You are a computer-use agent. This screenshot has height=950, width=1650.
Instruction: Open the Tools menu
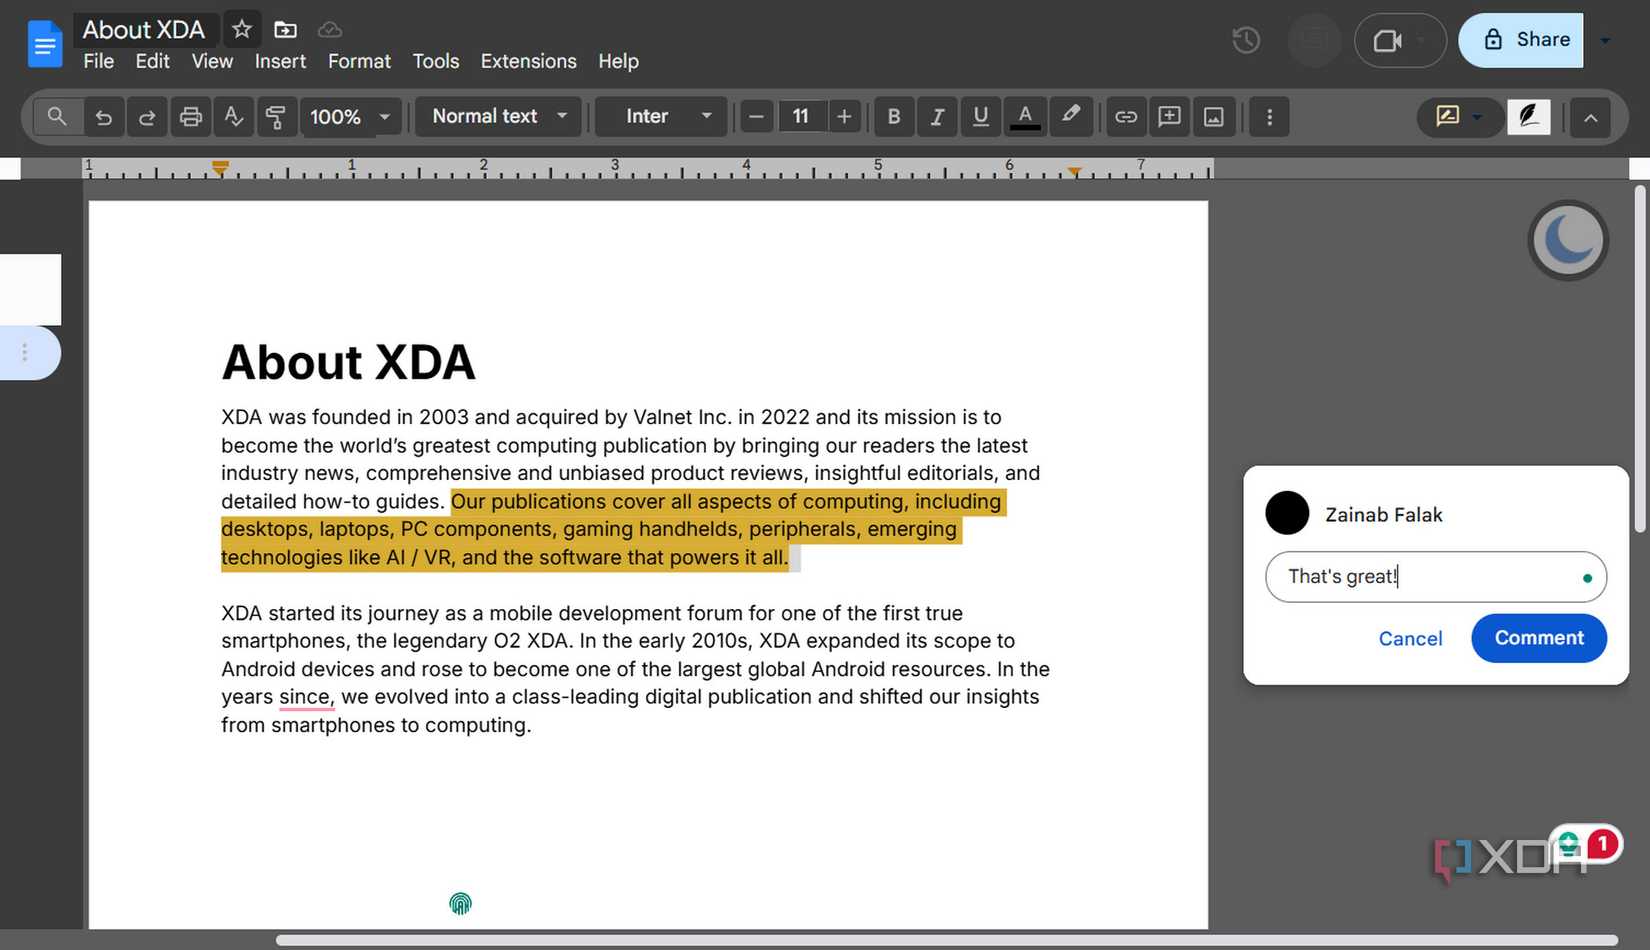436,61
